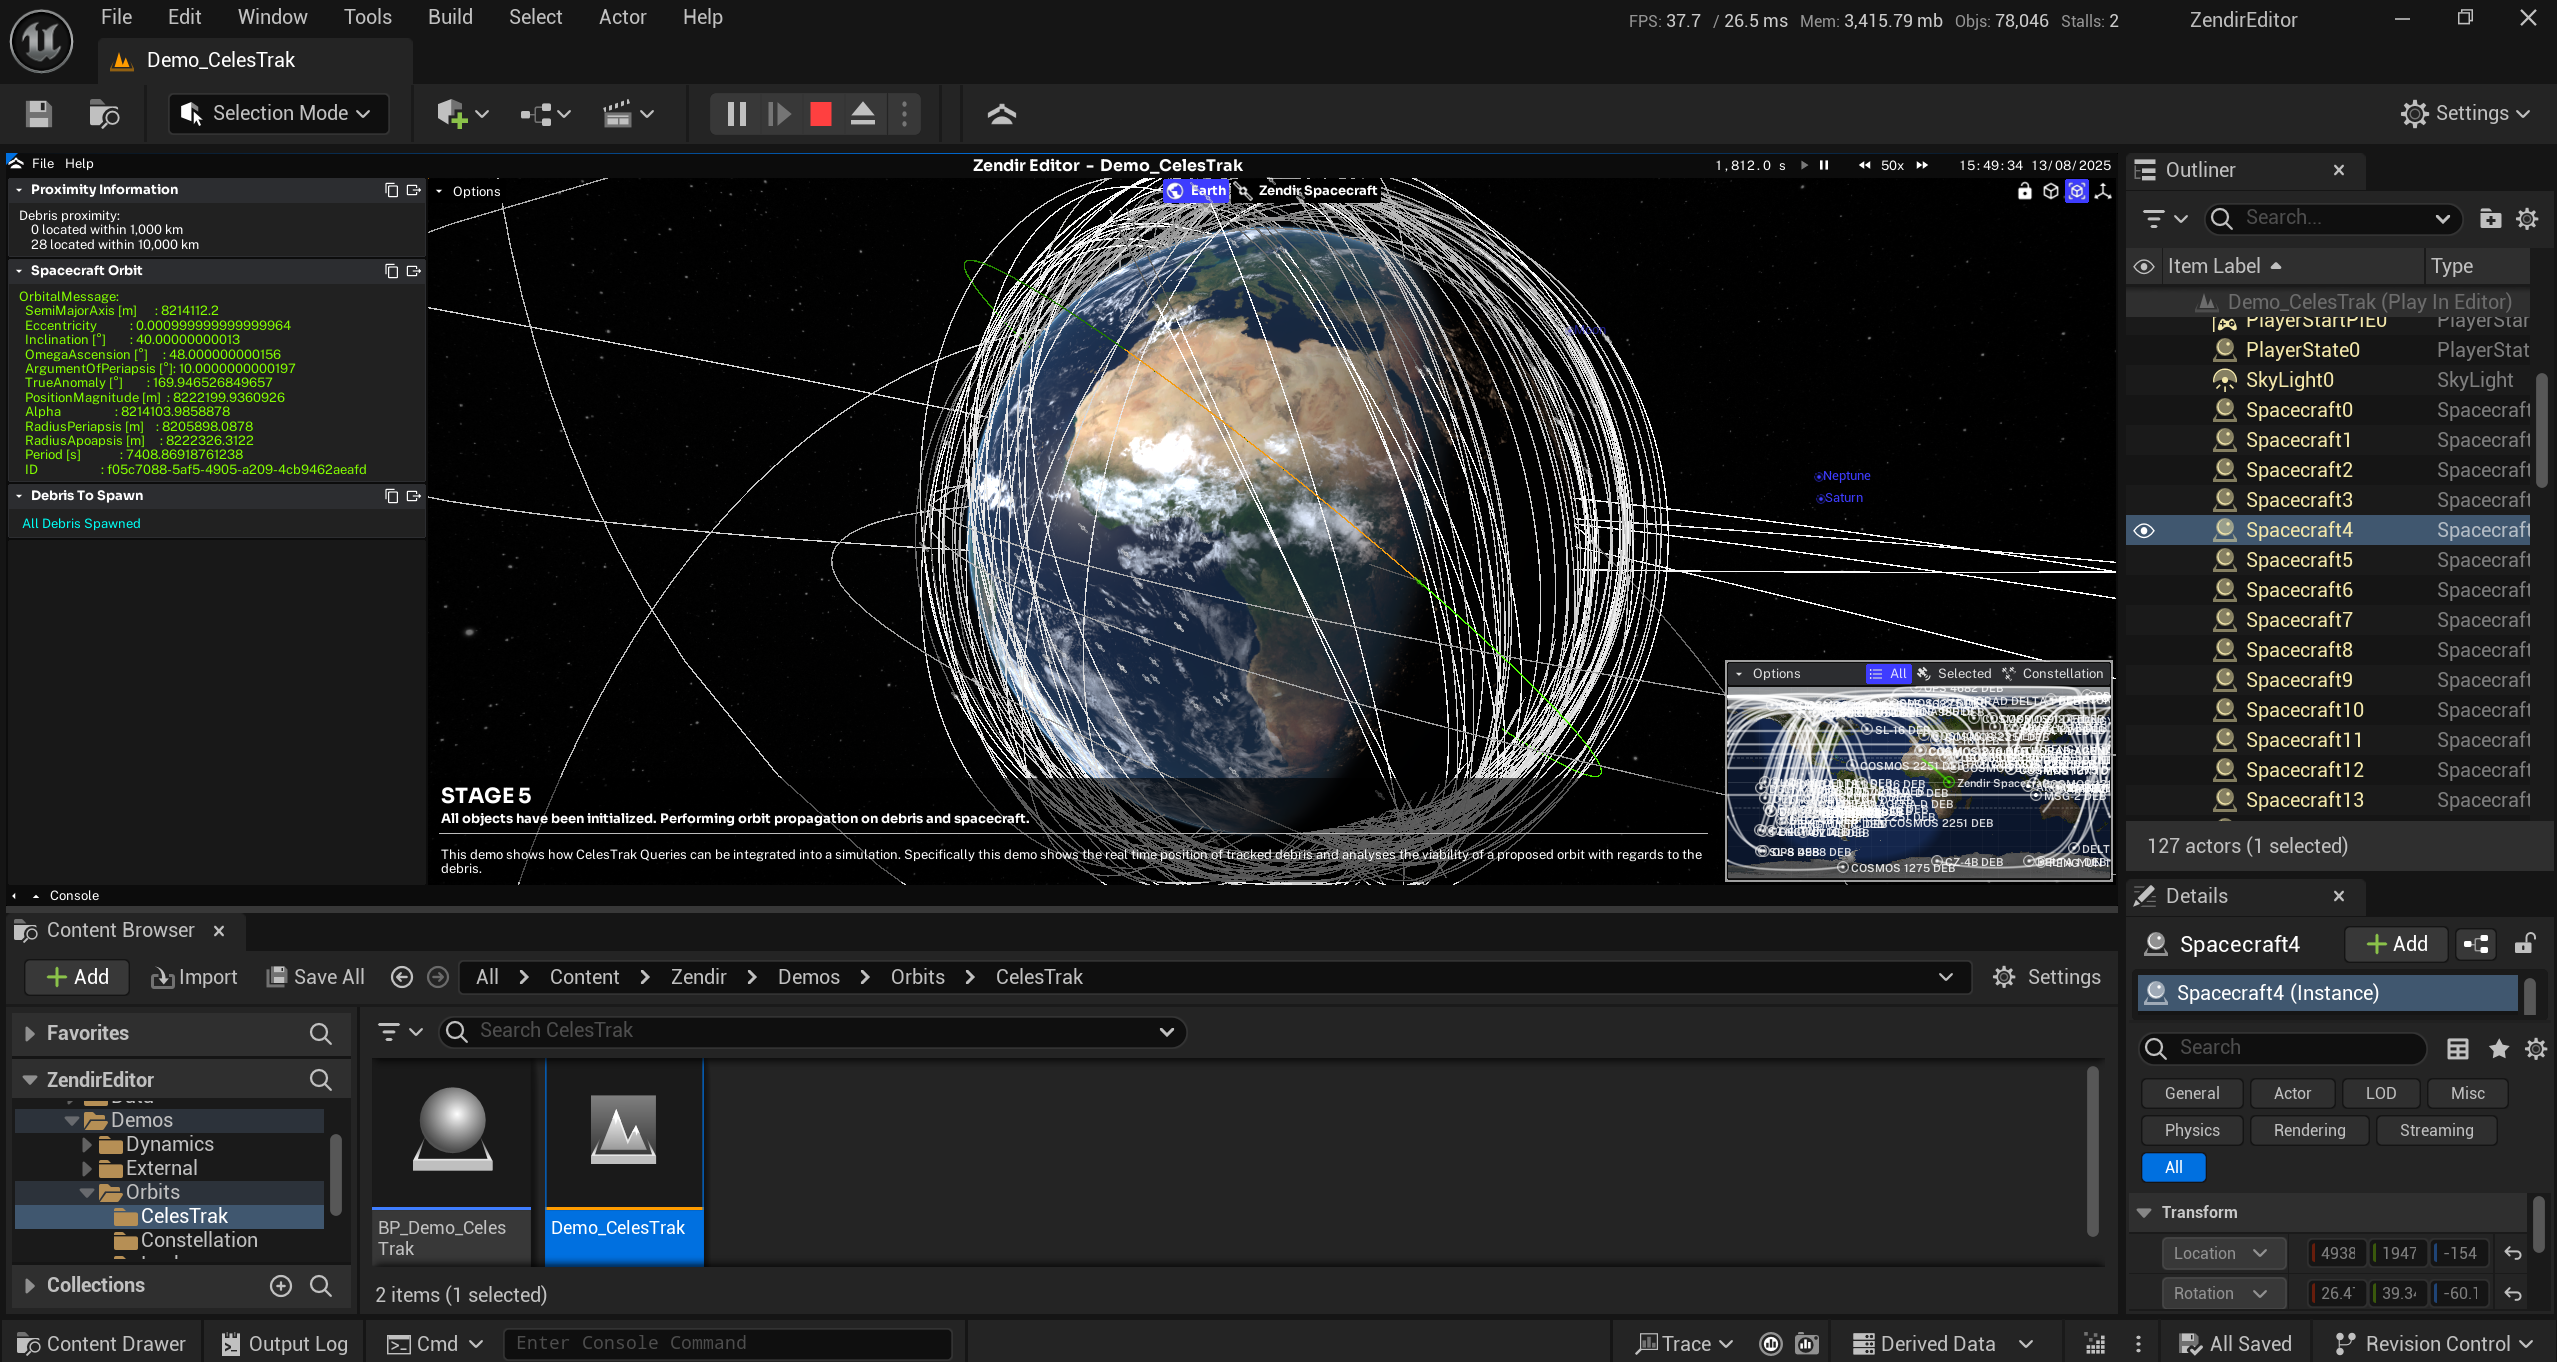The height and width of the screenshot is (1362, 2557).
Task: Open the Build menu
Action: coord(450,17)
